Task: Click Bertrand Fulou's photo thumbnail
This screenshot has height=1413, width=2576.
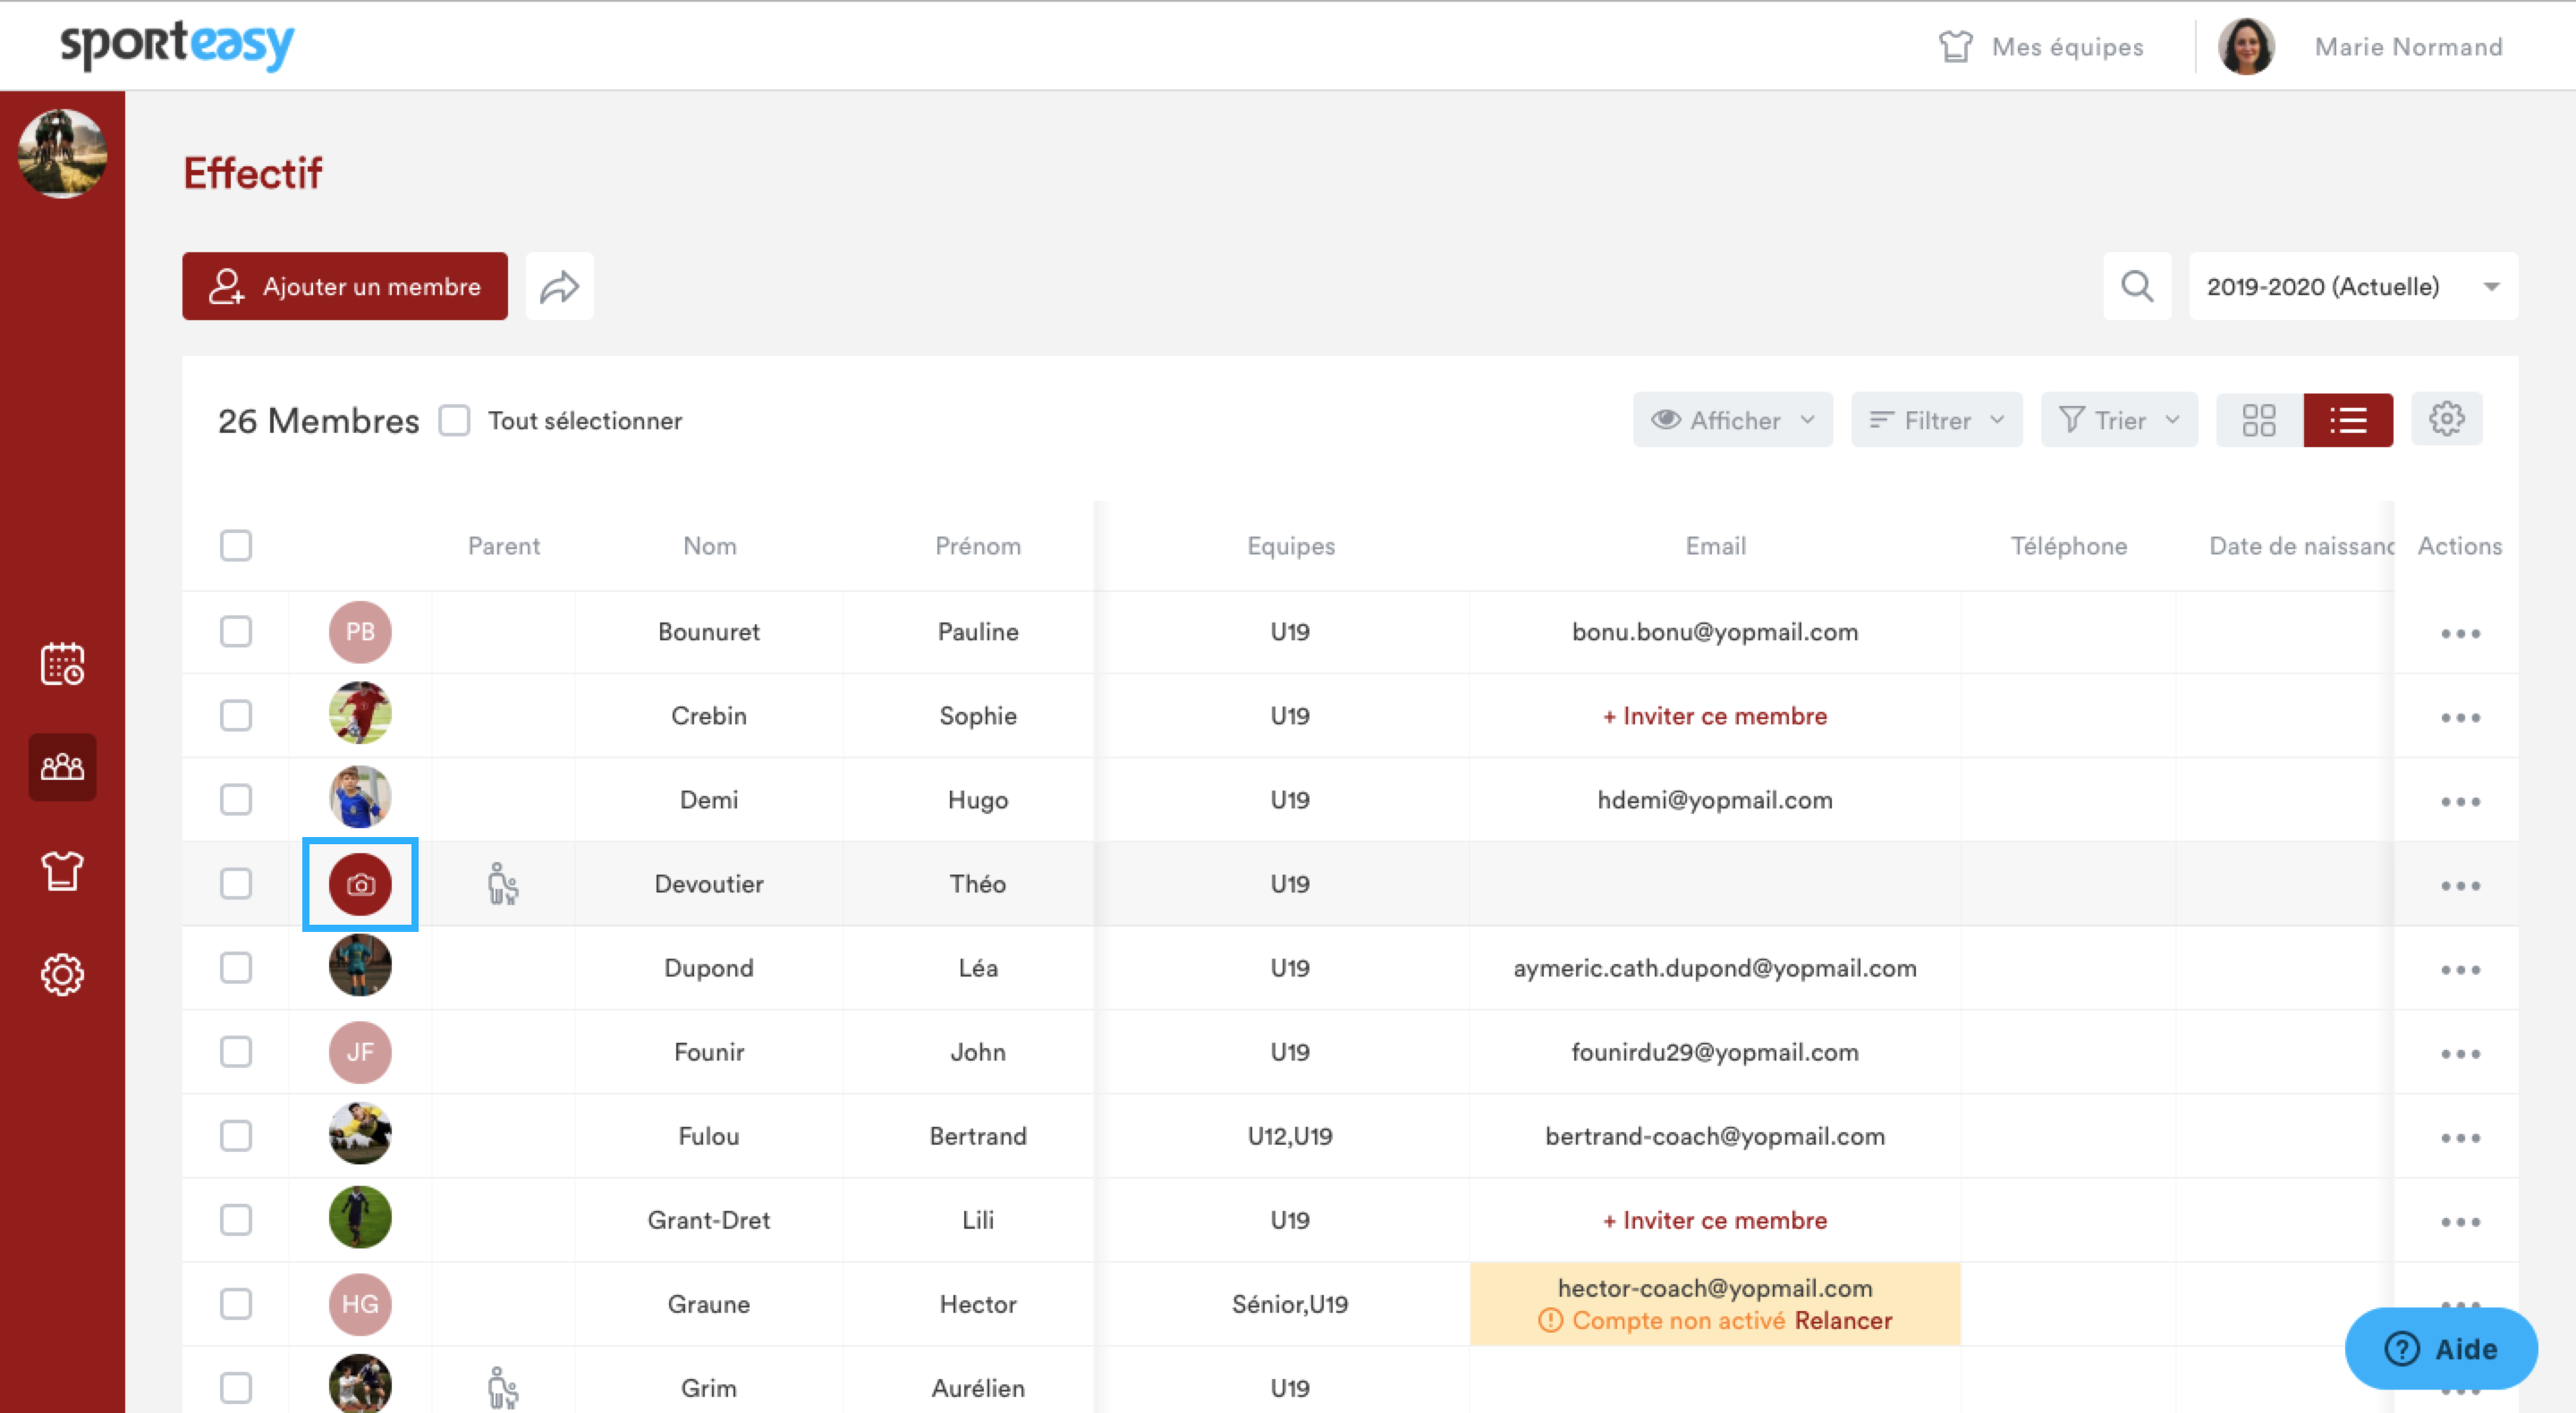Action: [360, 1133]
